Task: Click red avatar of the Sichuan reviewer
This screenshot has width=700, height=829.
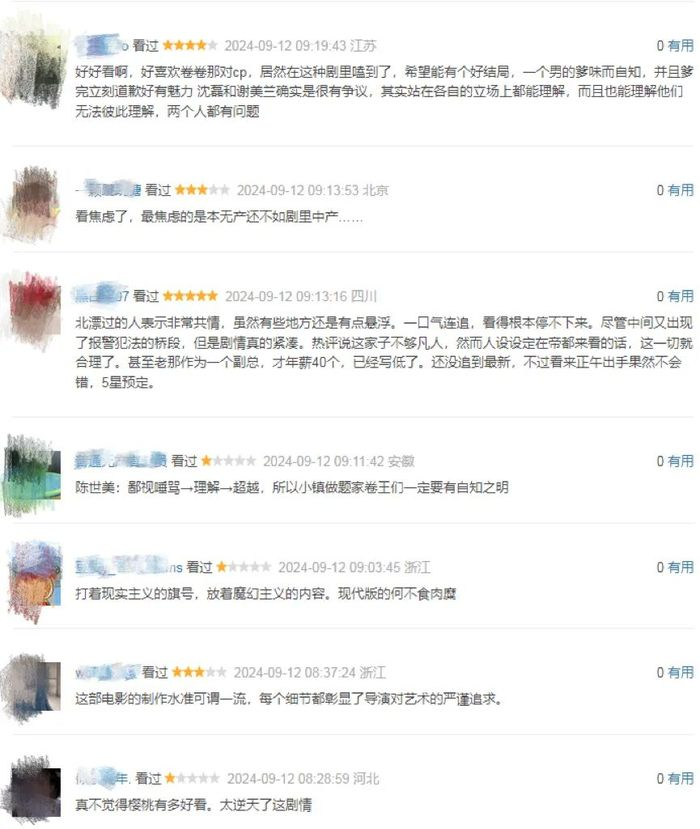Action: point(33,309)
